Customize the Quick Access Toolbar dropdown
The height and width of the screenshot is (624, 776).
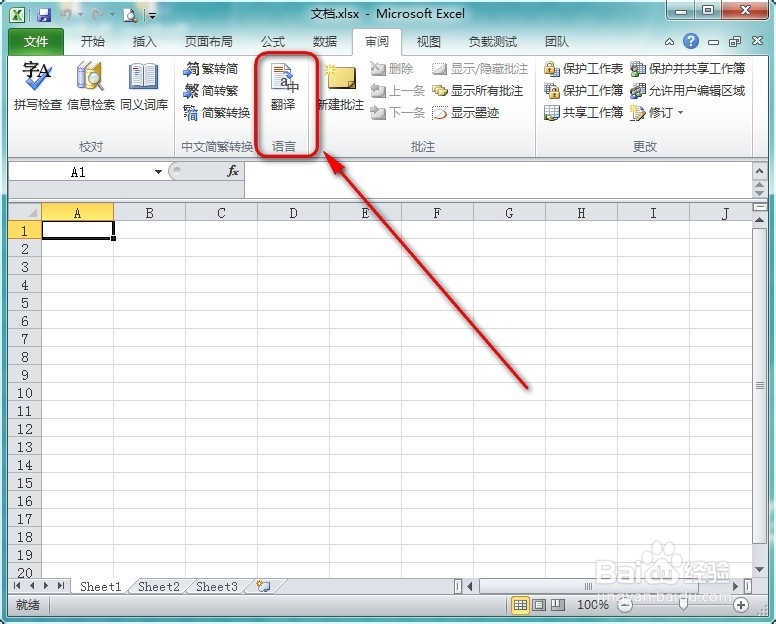click(x=152, y=16)
